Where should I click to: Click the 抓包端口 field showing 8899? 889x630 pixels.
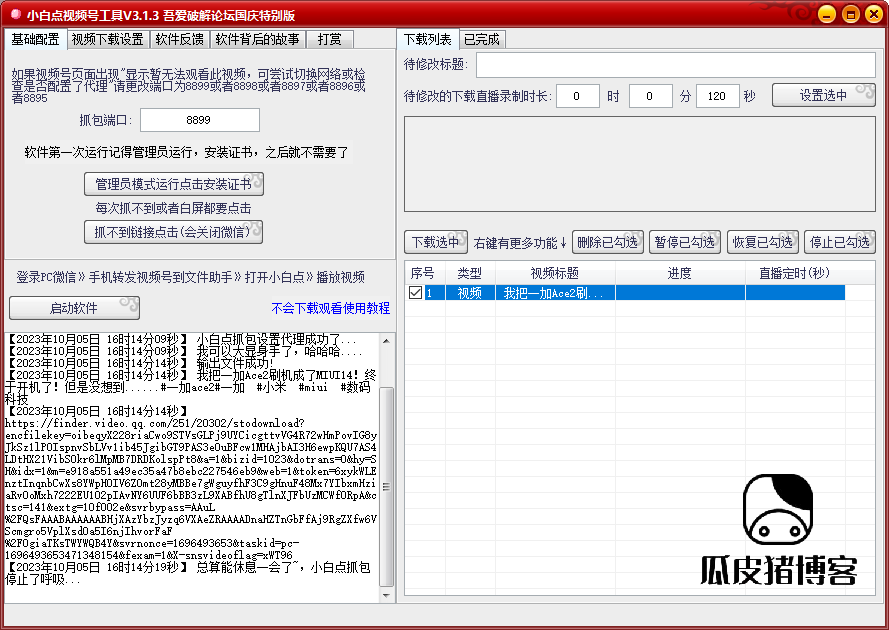[200, 120]
